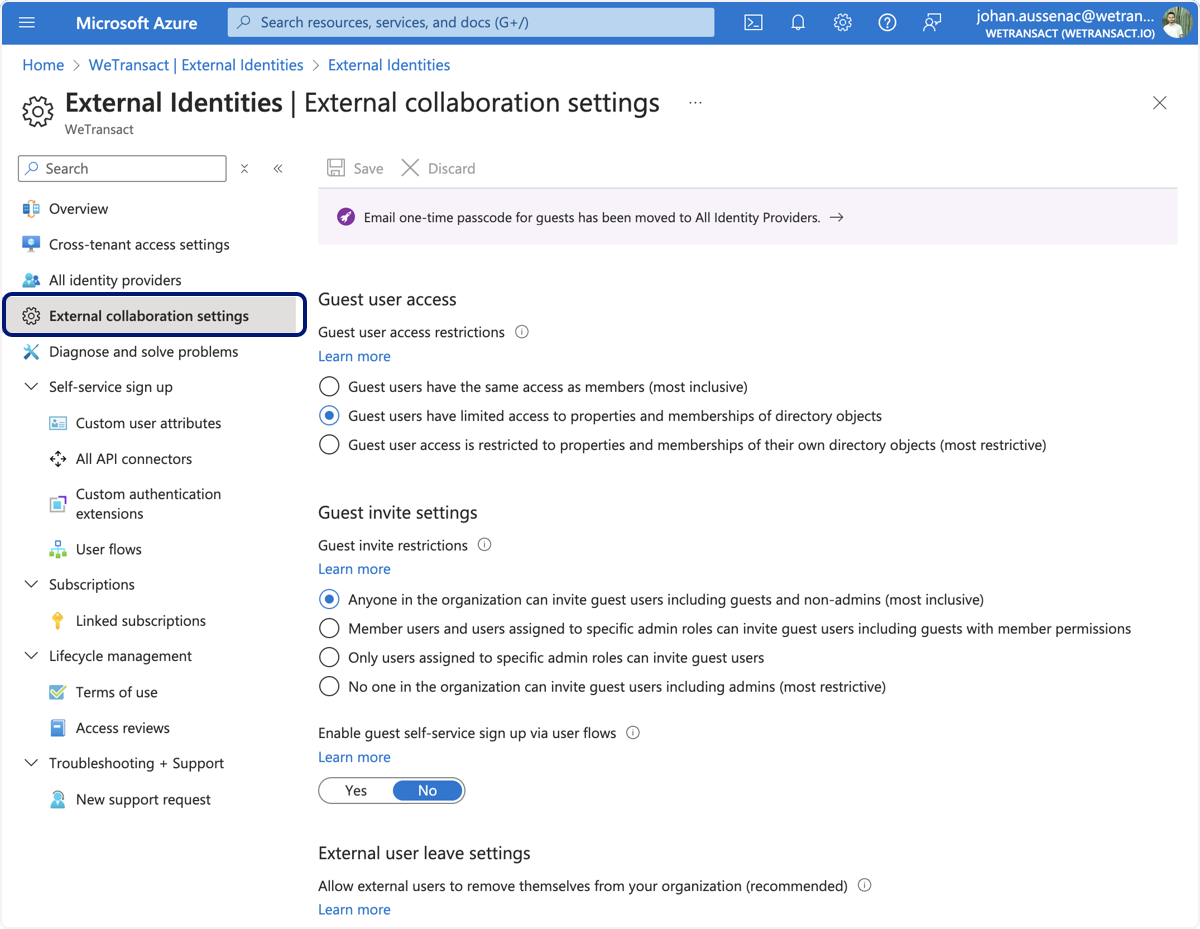The width and height of the screenshot is (1200, 929).
Task: Open the help question mark icon
Action: 887,22
